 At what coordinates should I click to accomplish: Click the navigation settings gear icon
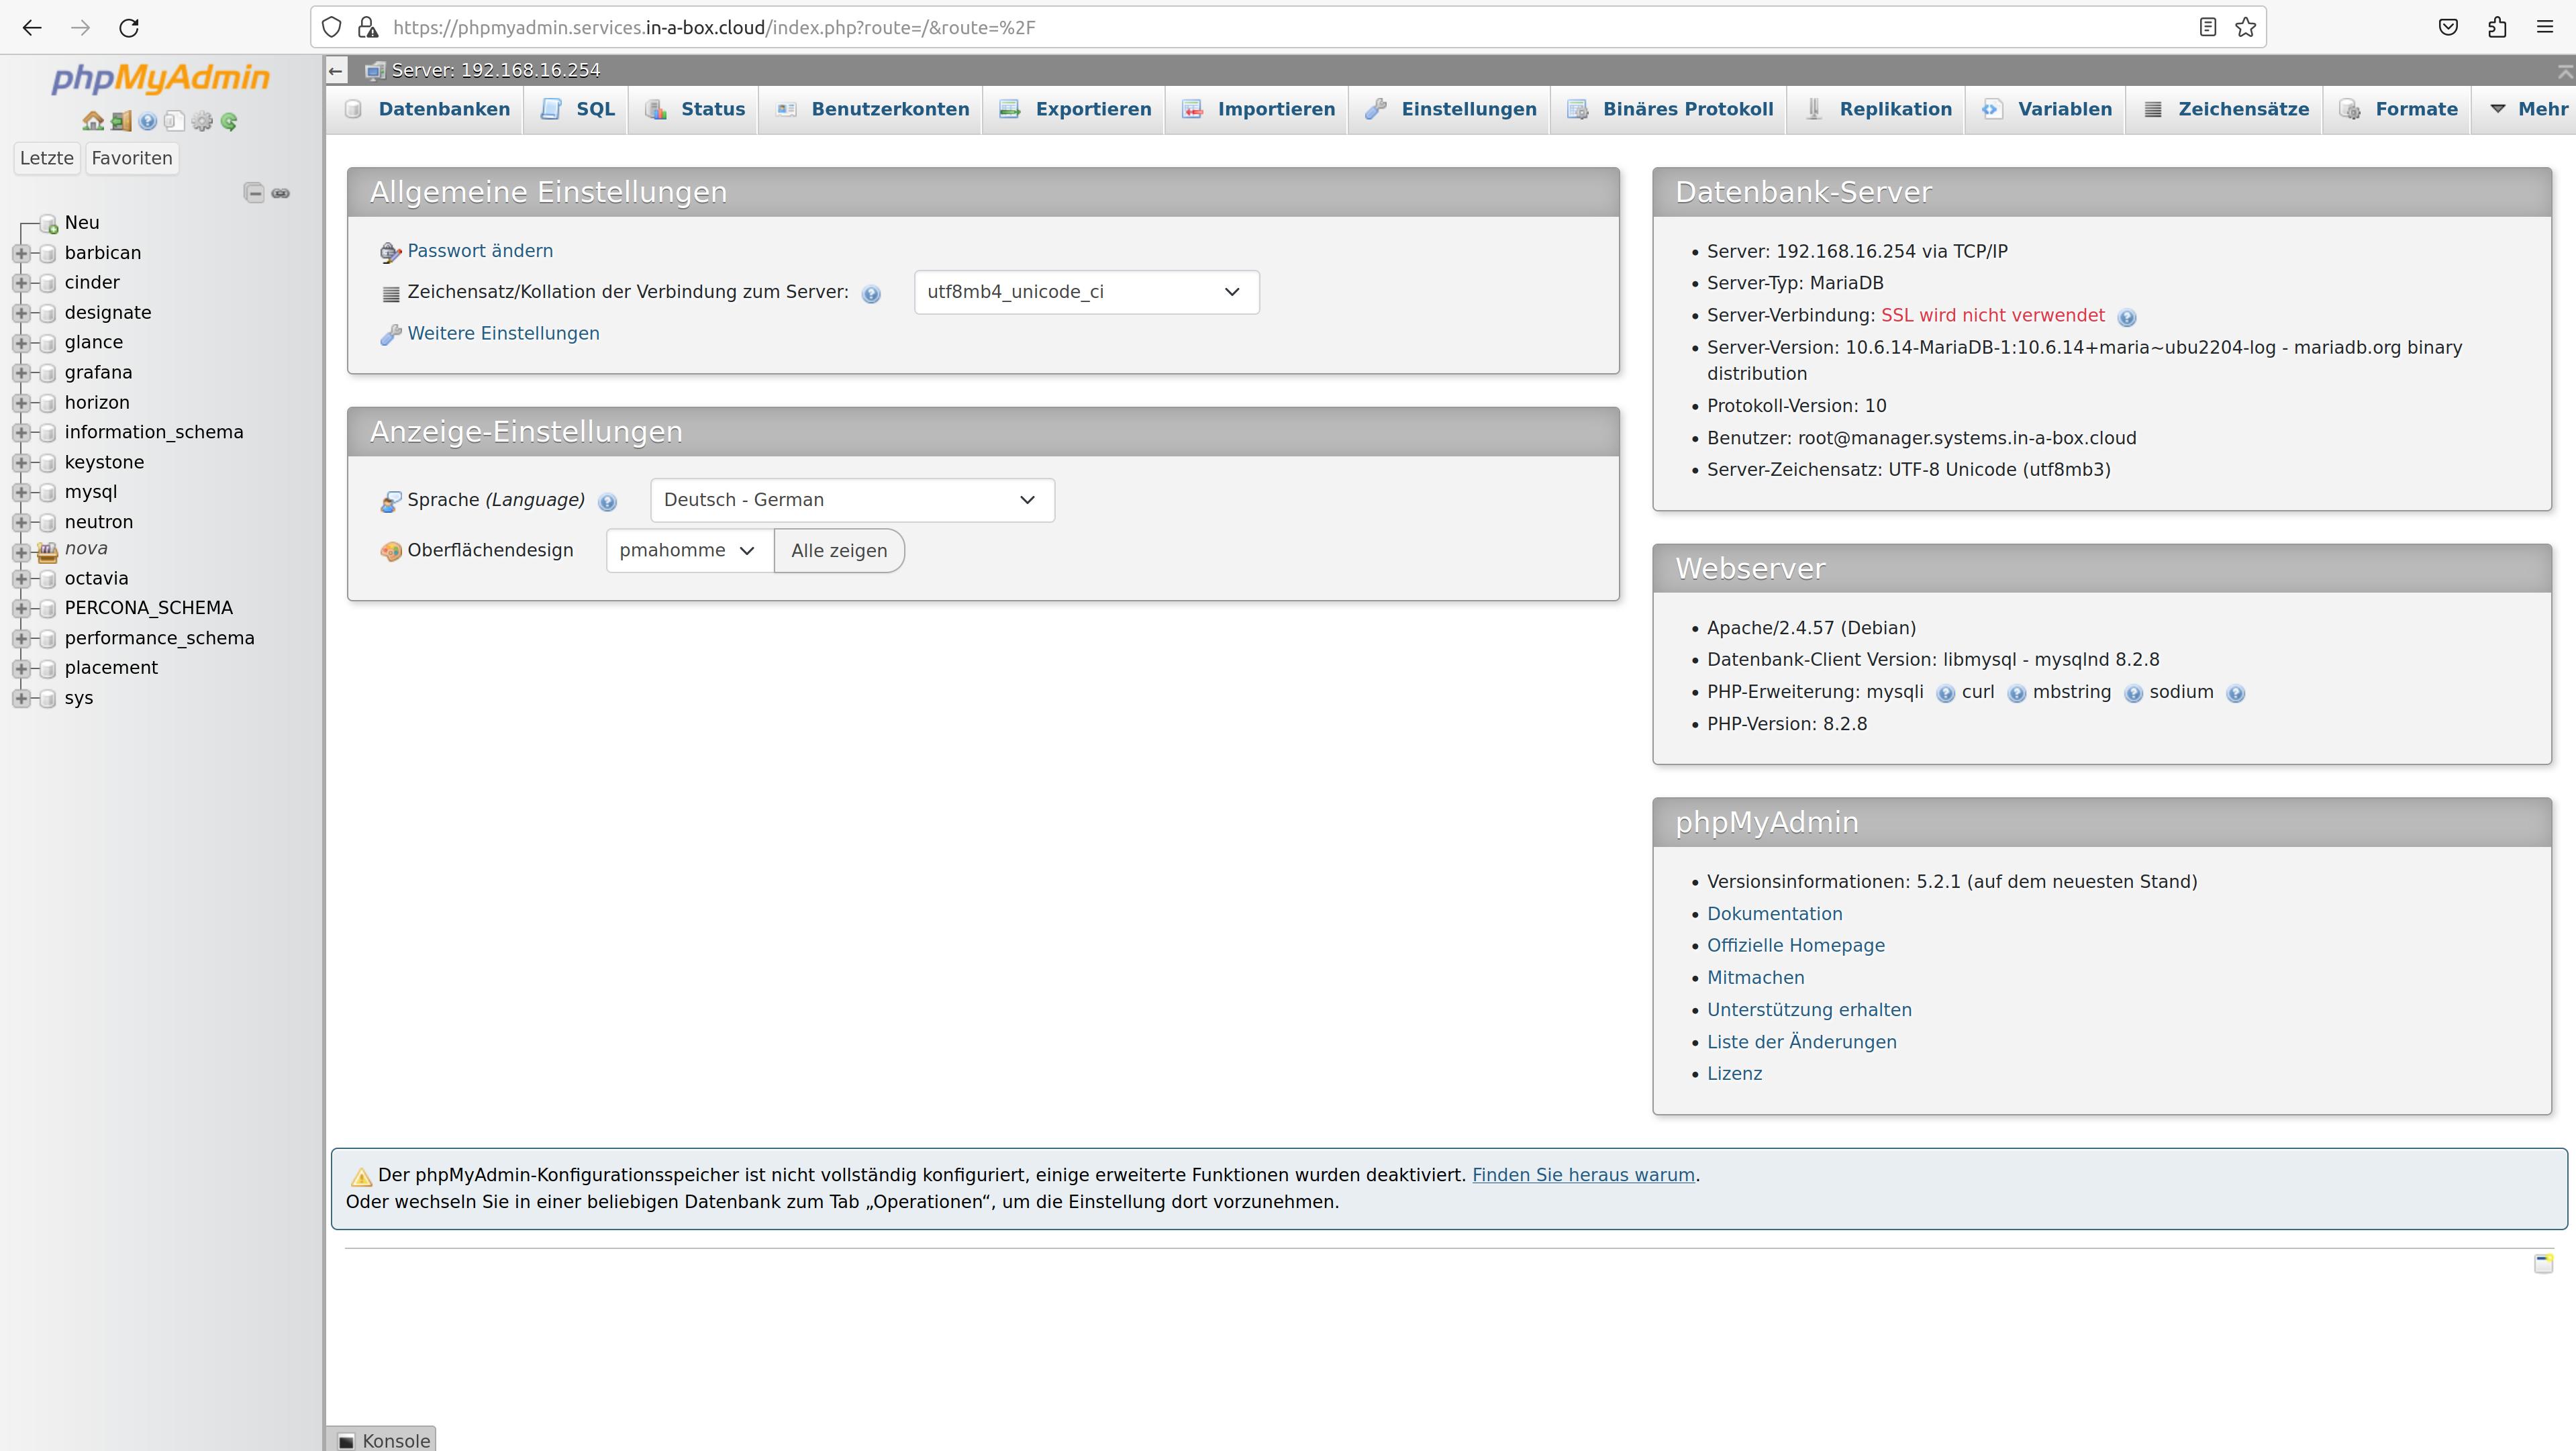[x=202, y=121]
